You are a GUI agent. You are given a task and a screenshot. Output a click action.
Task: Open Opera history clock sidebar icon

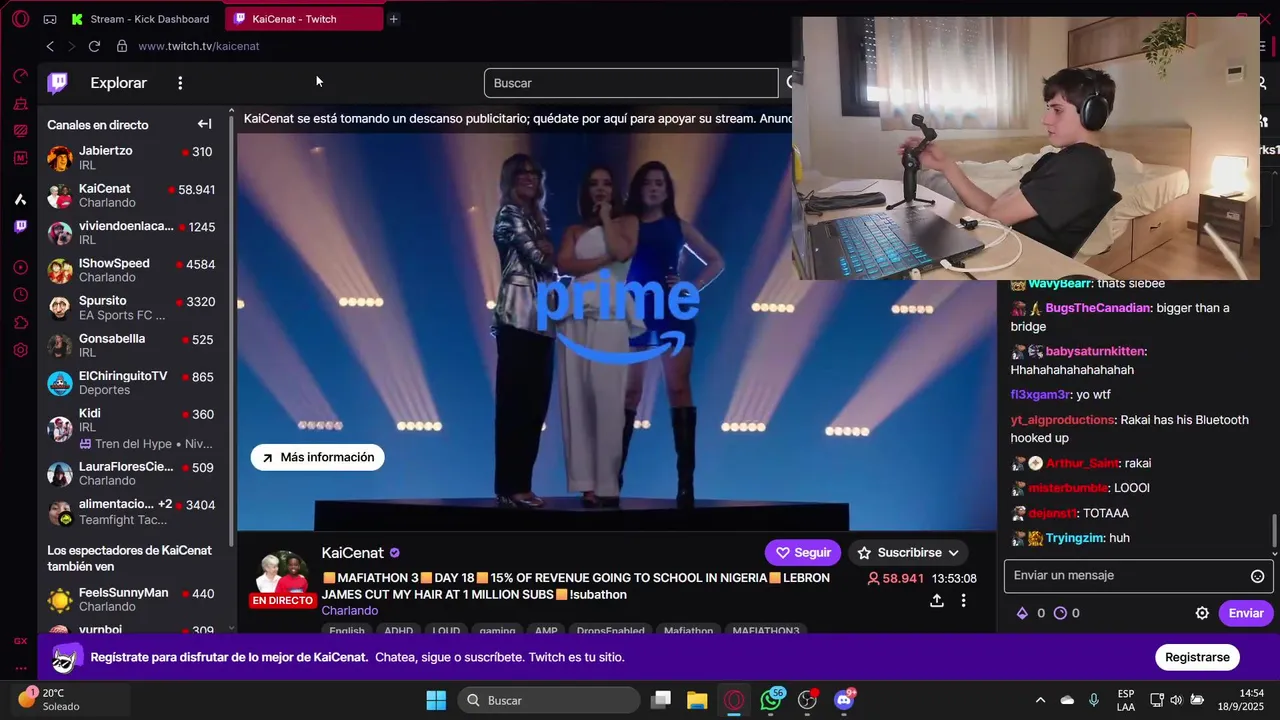tap(20, 295)
